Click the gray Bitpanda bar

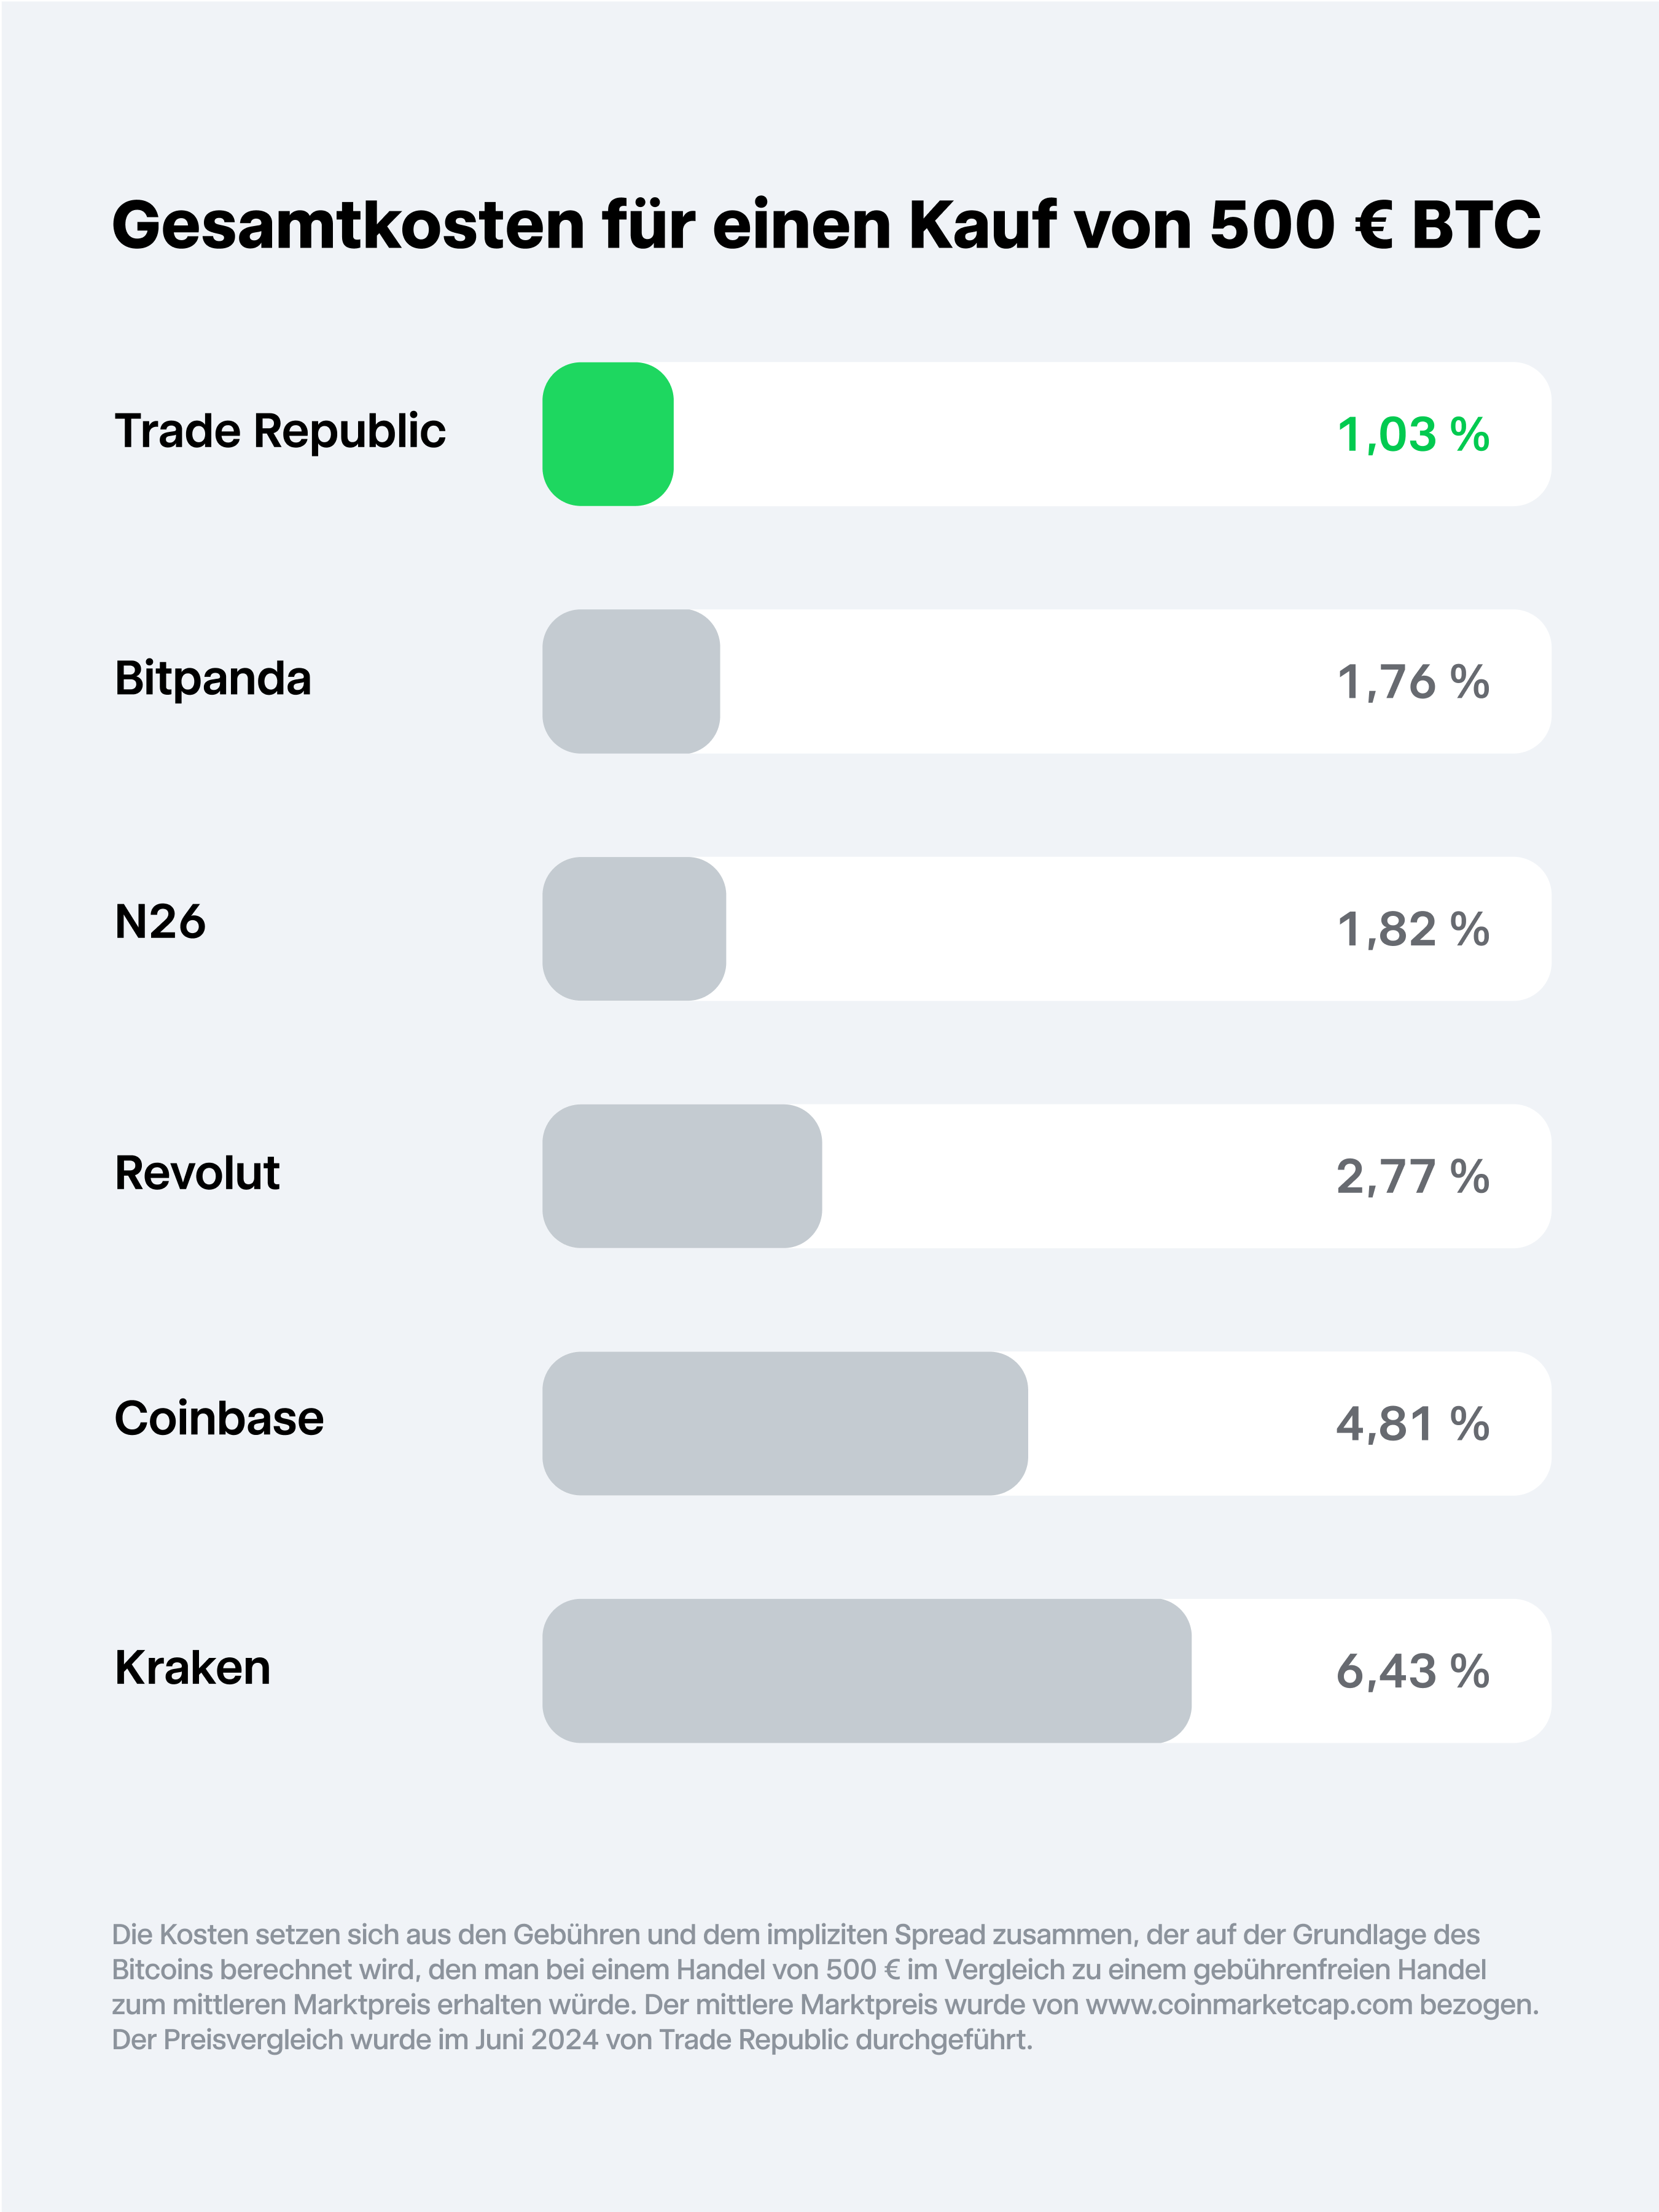(x=631, y=681)
